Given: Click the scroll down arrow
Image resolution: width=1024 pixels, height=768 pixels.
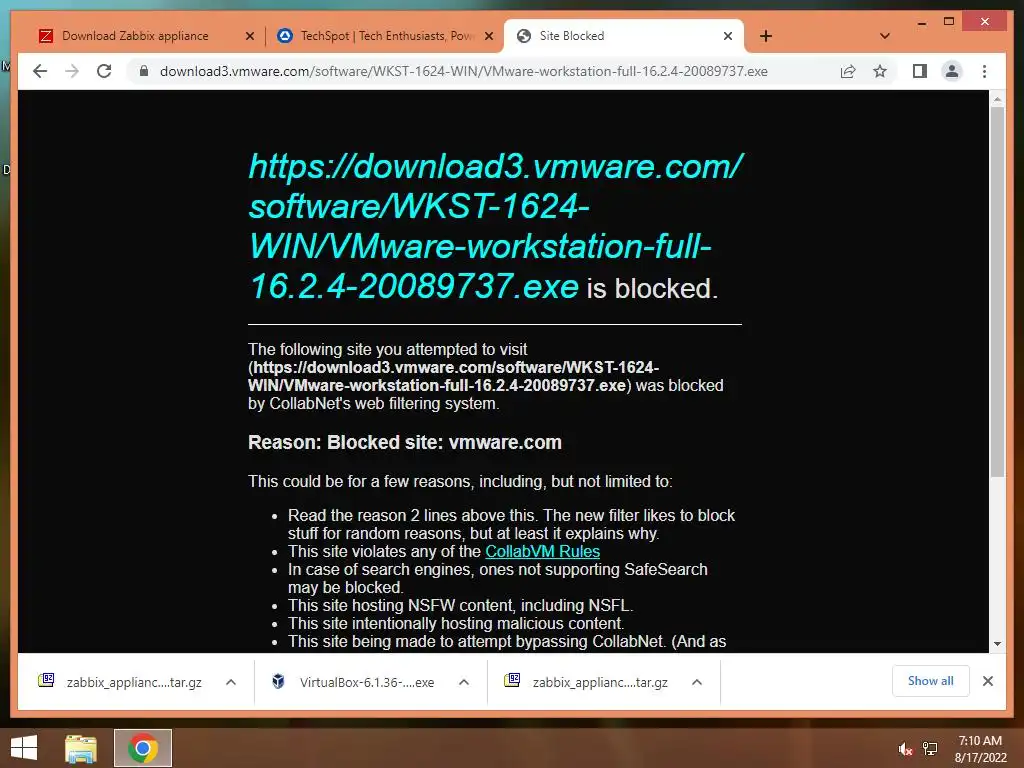Looking at the screenshot, I should point(997,644).
